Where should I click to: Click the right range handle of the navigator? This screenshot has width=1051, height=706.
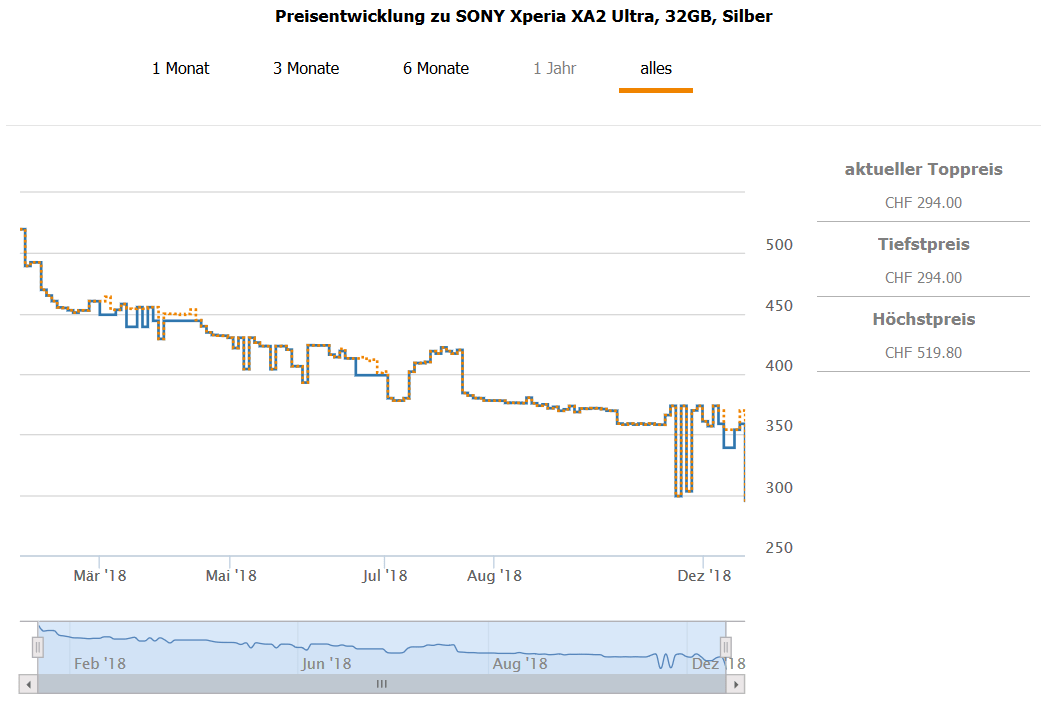point(726,647)
